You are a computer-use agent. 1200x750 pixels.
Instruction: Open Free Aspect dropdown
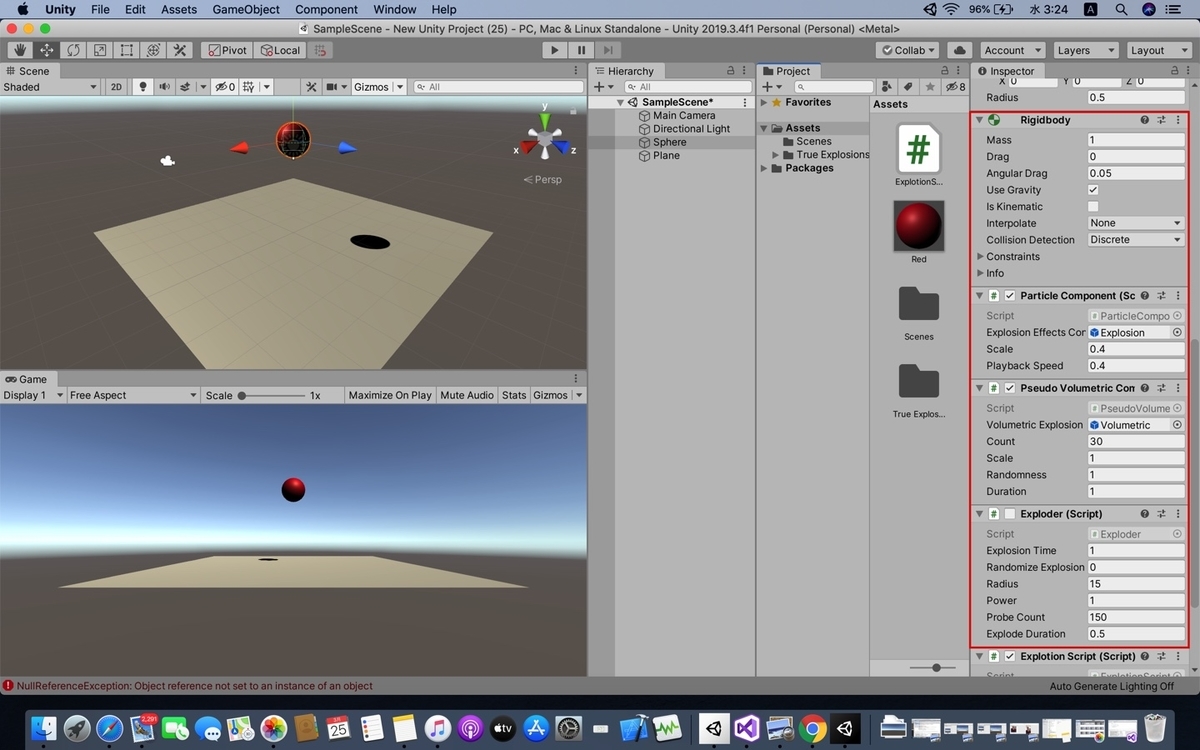click(x=133, y=395)
